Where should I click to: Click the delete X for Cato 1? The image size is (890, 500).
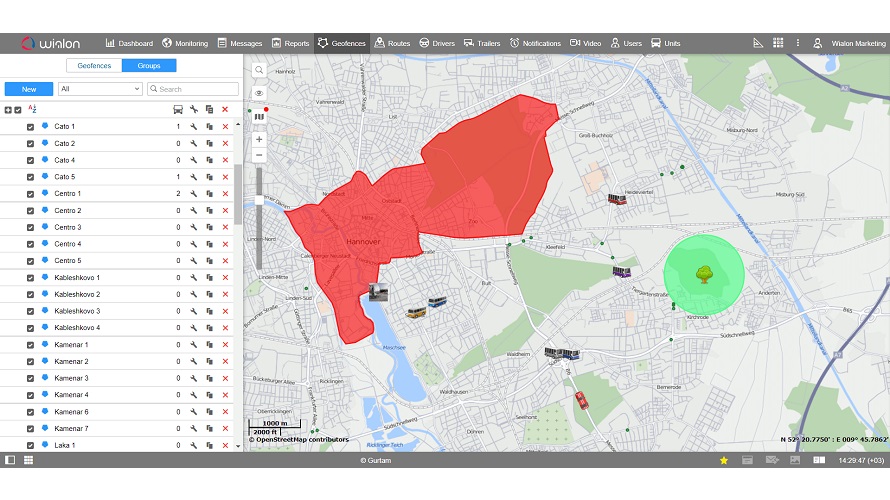point(225,127)
